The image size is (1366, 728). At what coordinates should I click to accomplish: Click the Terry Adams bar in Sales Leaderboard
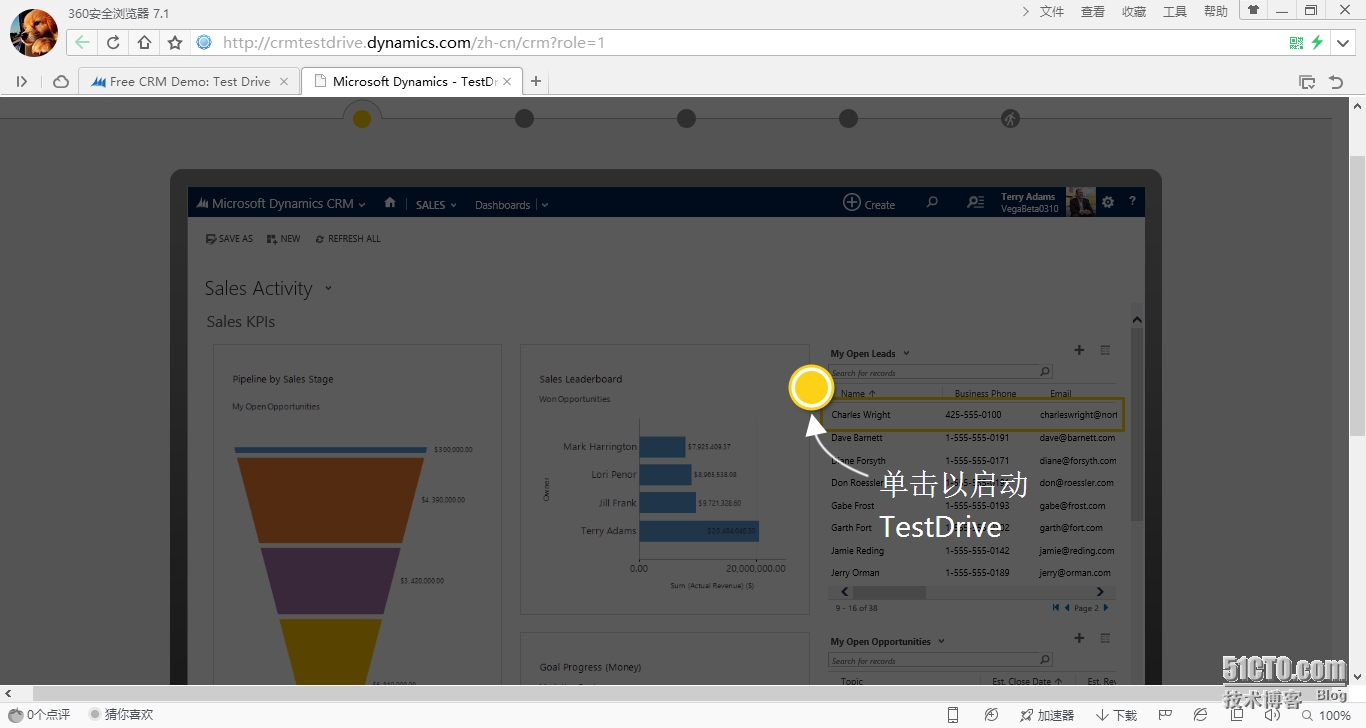coord(699,531)
